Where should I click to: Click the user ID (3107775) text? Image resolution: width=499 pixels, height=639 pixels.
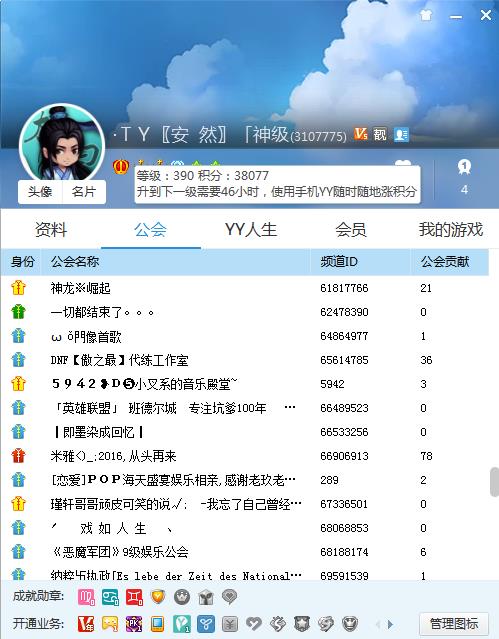[x=318, y=136]
